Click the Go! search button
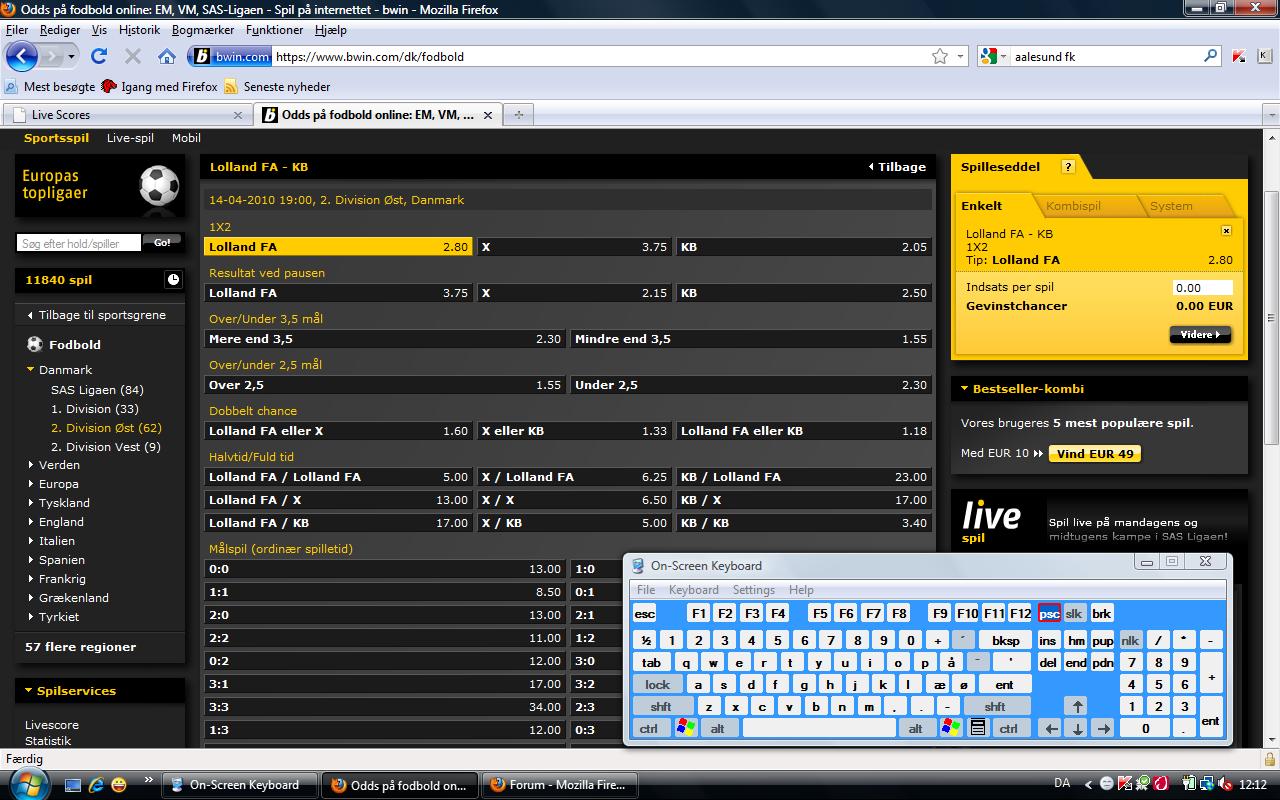Viewport: 1280px width, 800px height. [x=162, y=242]
